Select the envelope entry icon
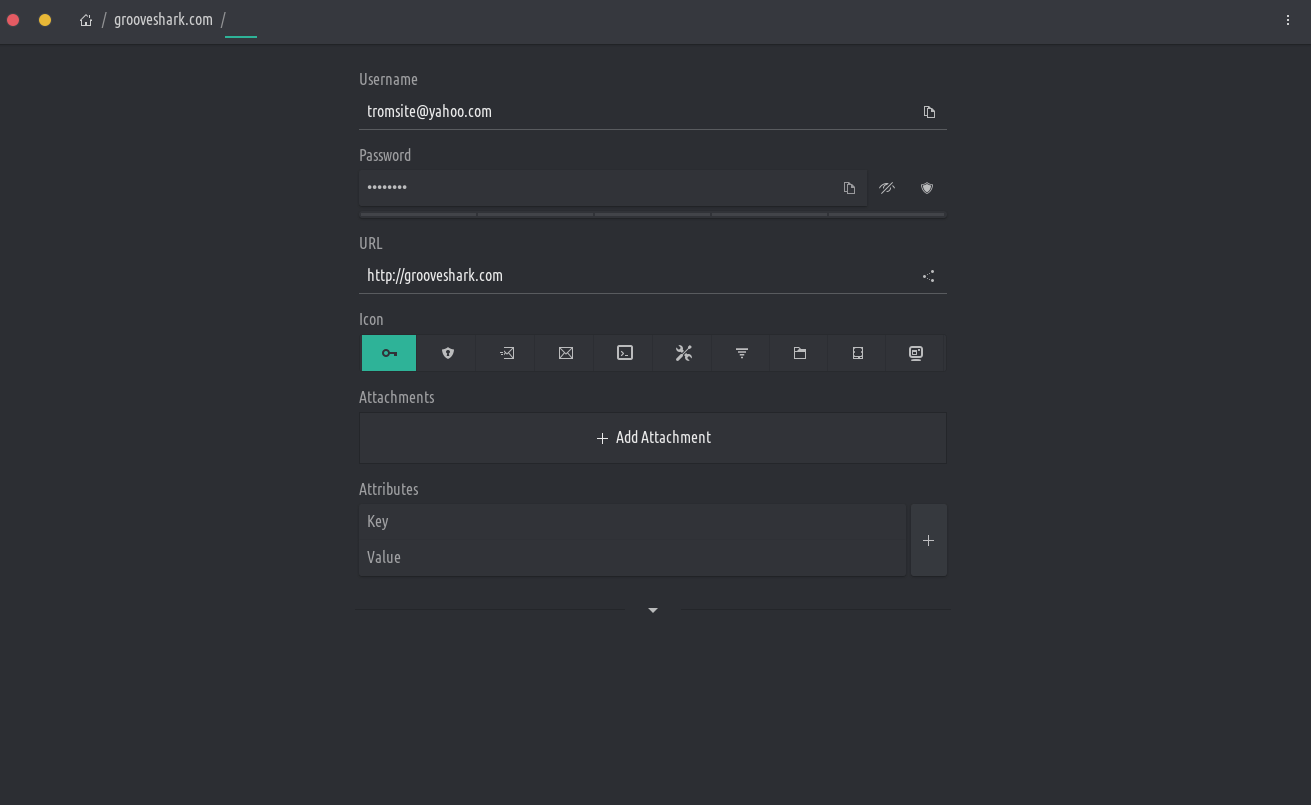1311x805 pixels. tap(566, 353)
